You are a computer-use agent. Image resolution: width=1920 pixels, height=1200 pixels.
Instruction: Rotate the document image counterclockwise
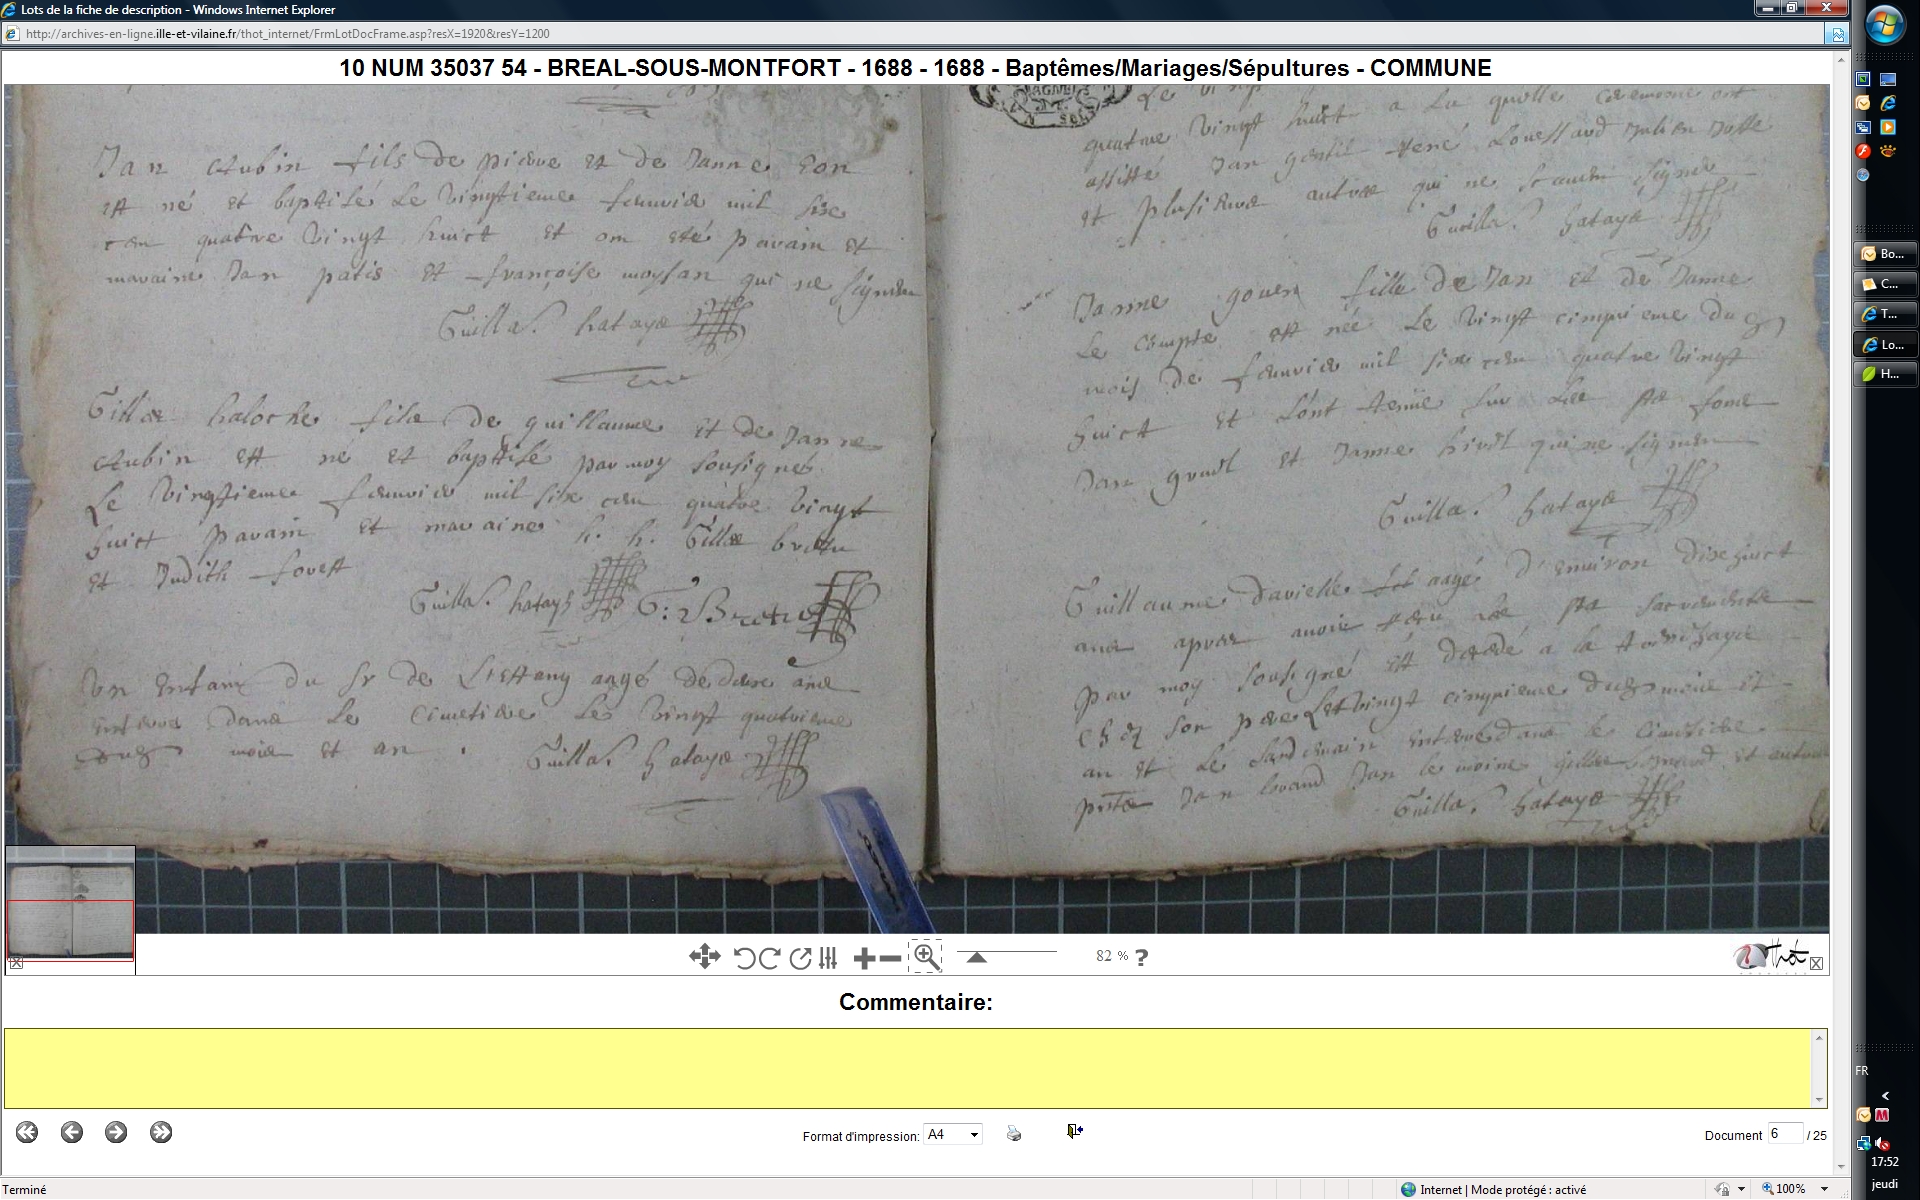pos(744,958)
